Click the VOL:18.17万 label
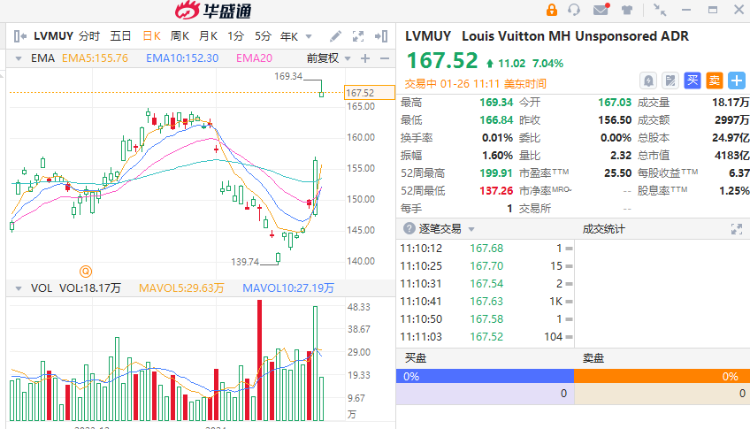 pyautogui.click(x=90, y=288)
